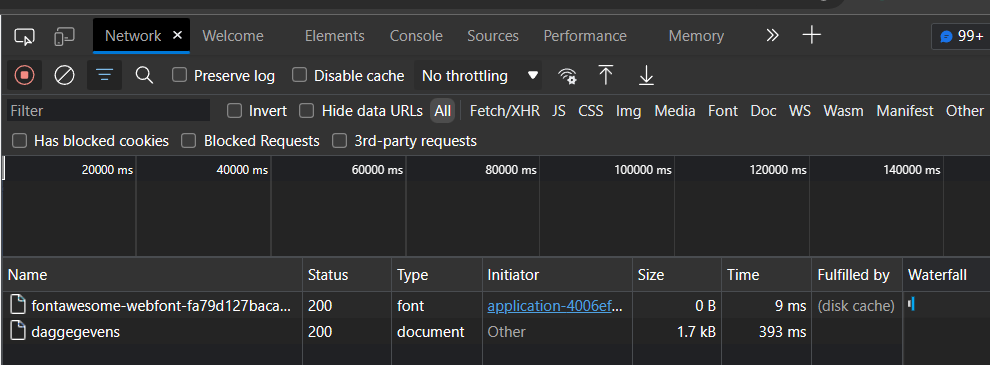990x365 pixels.
Task: Check the Hide data URLs option
Action: (306, 111)
